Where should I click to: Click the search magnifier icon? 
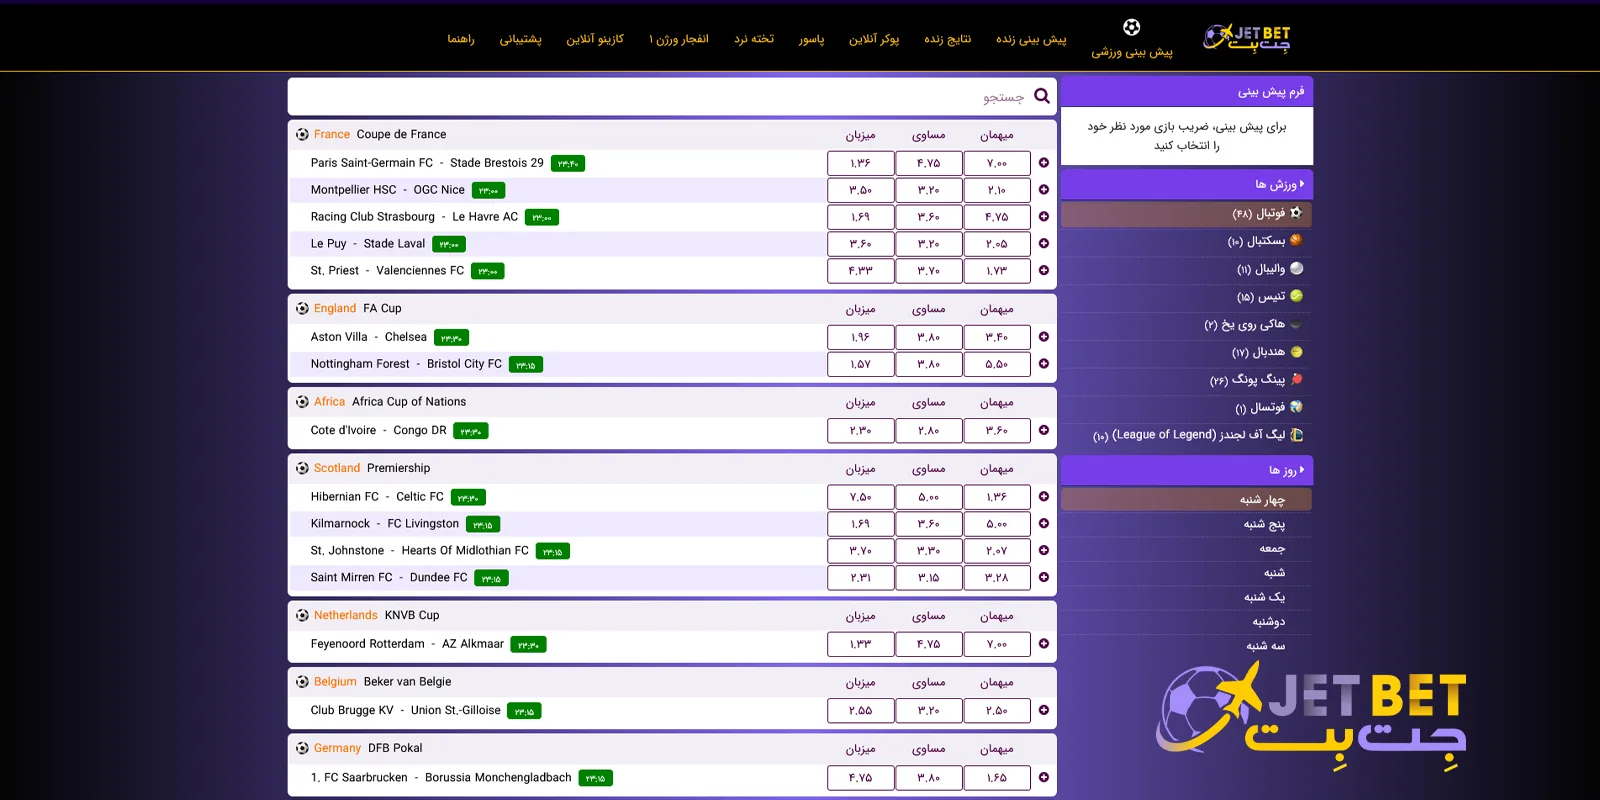tap(1042, 96)
